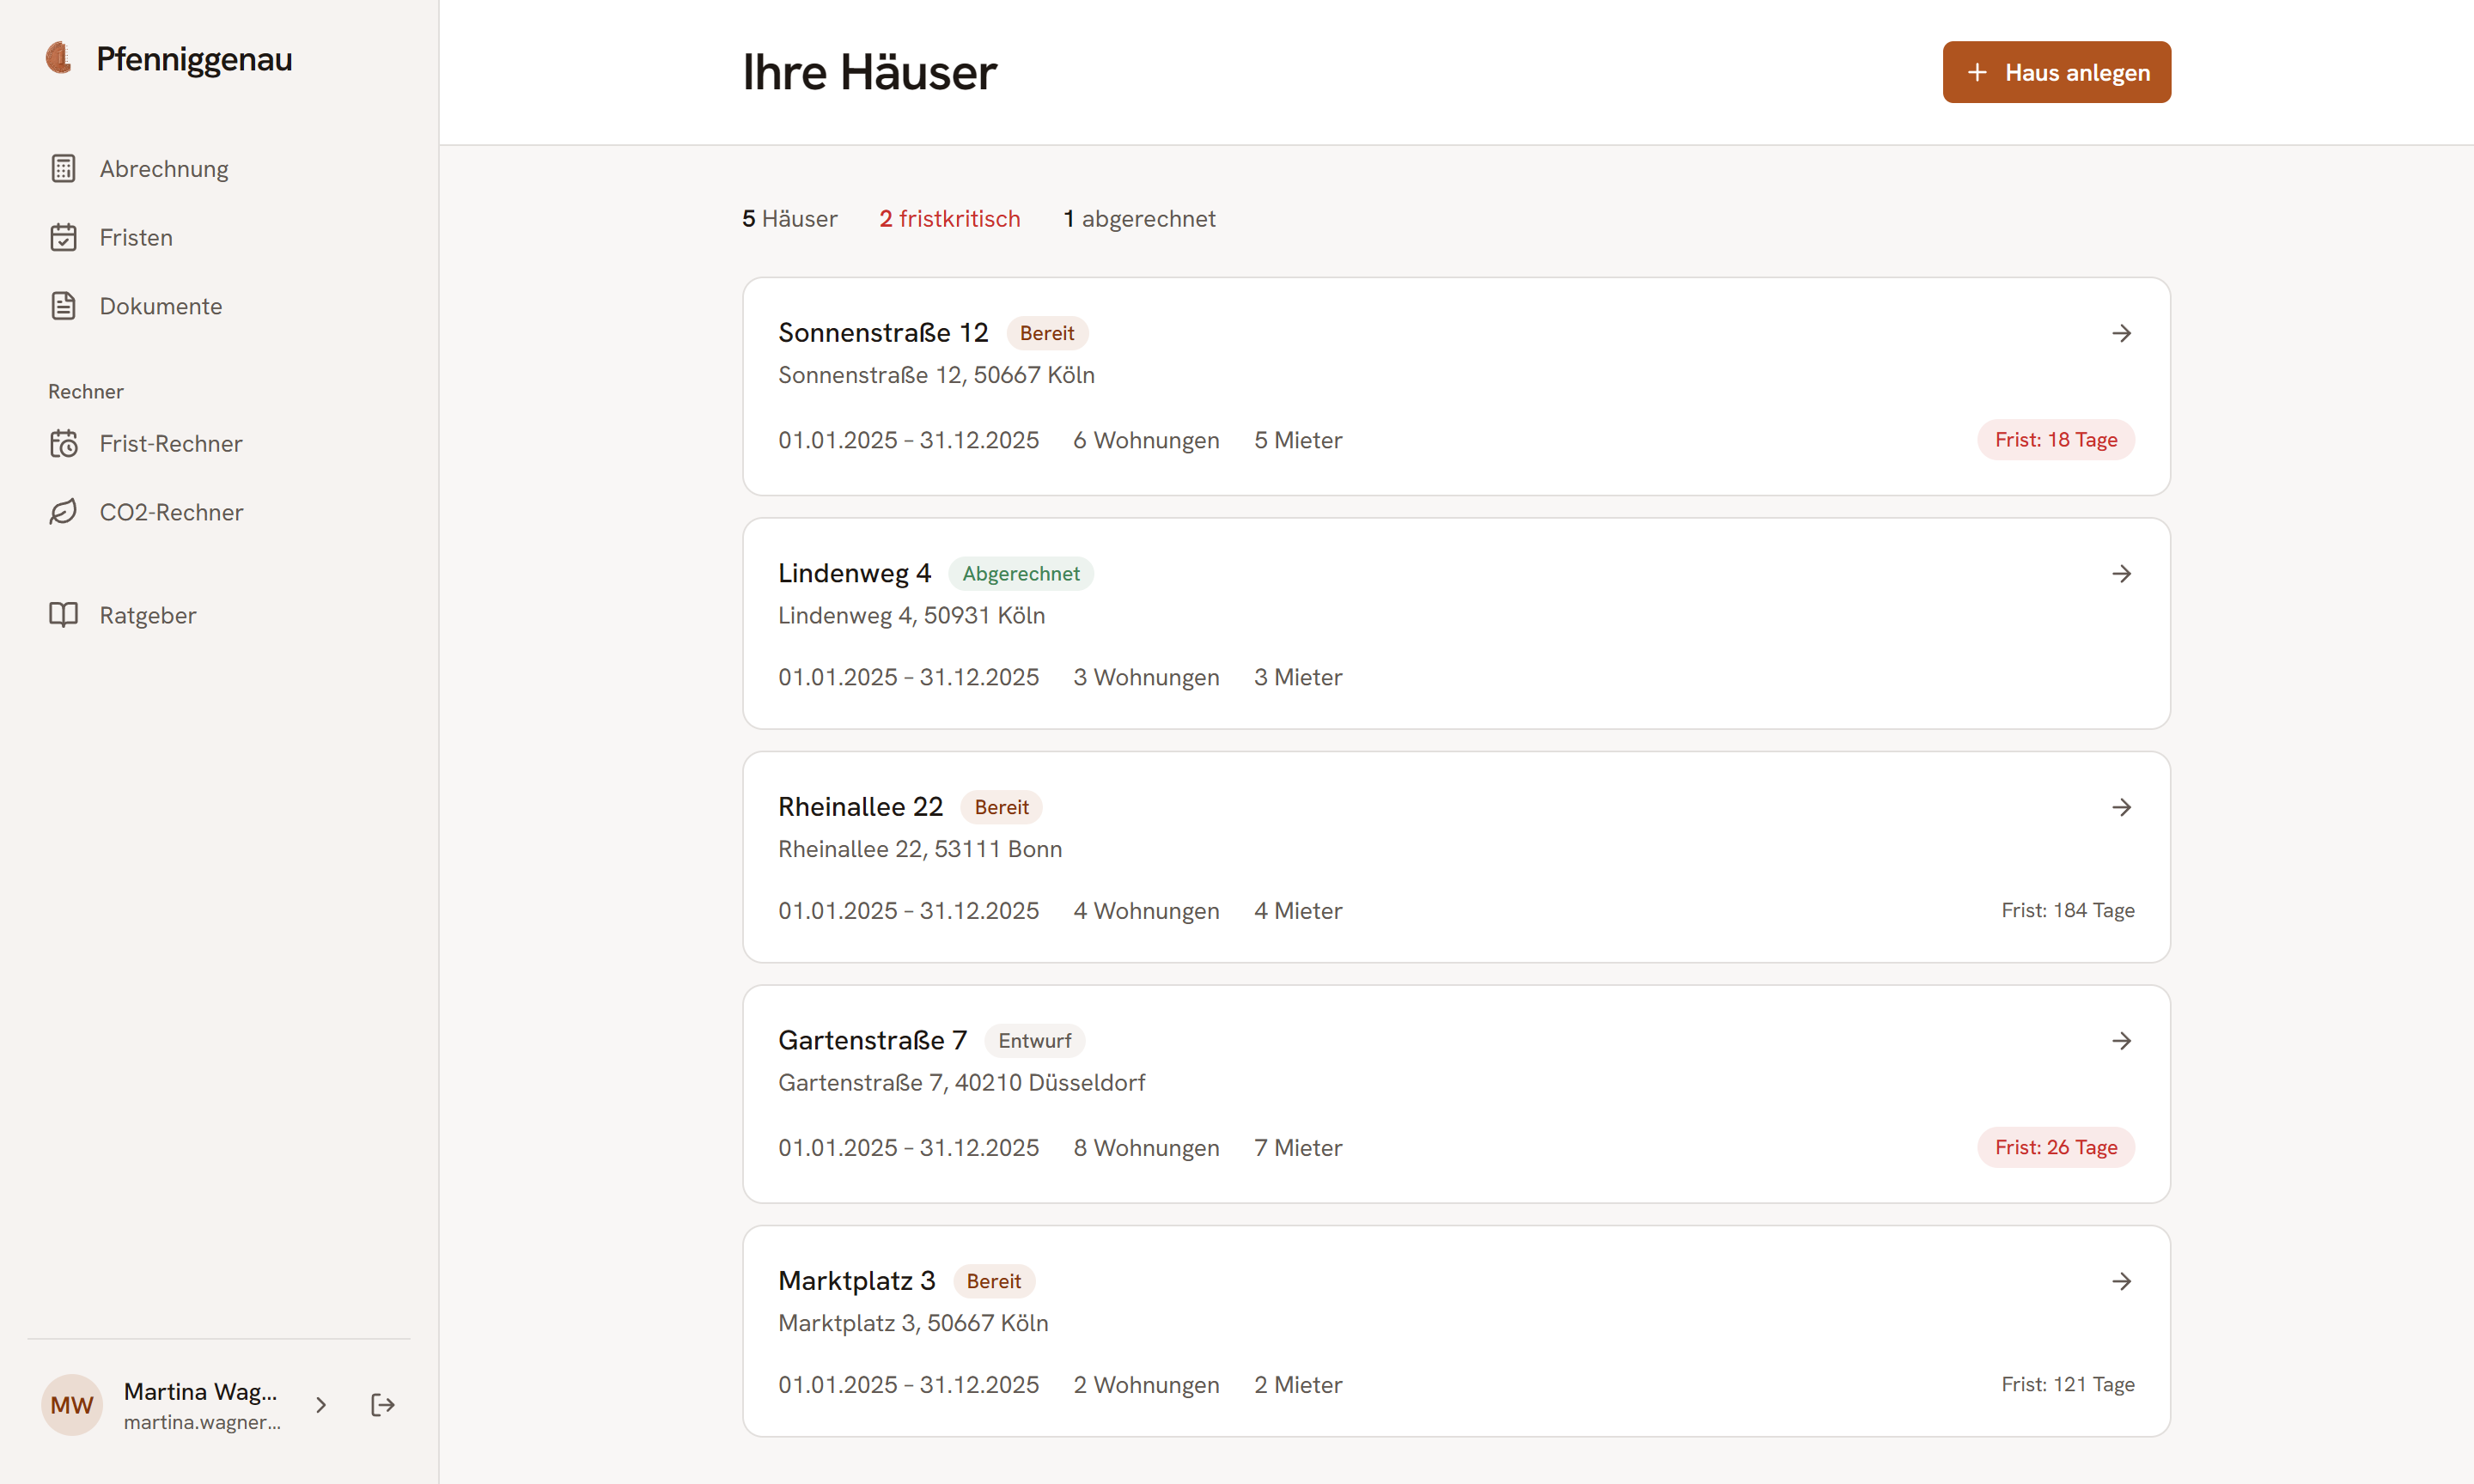Click the plus icon in Haus anlegen

click(x=1977, y=72)
